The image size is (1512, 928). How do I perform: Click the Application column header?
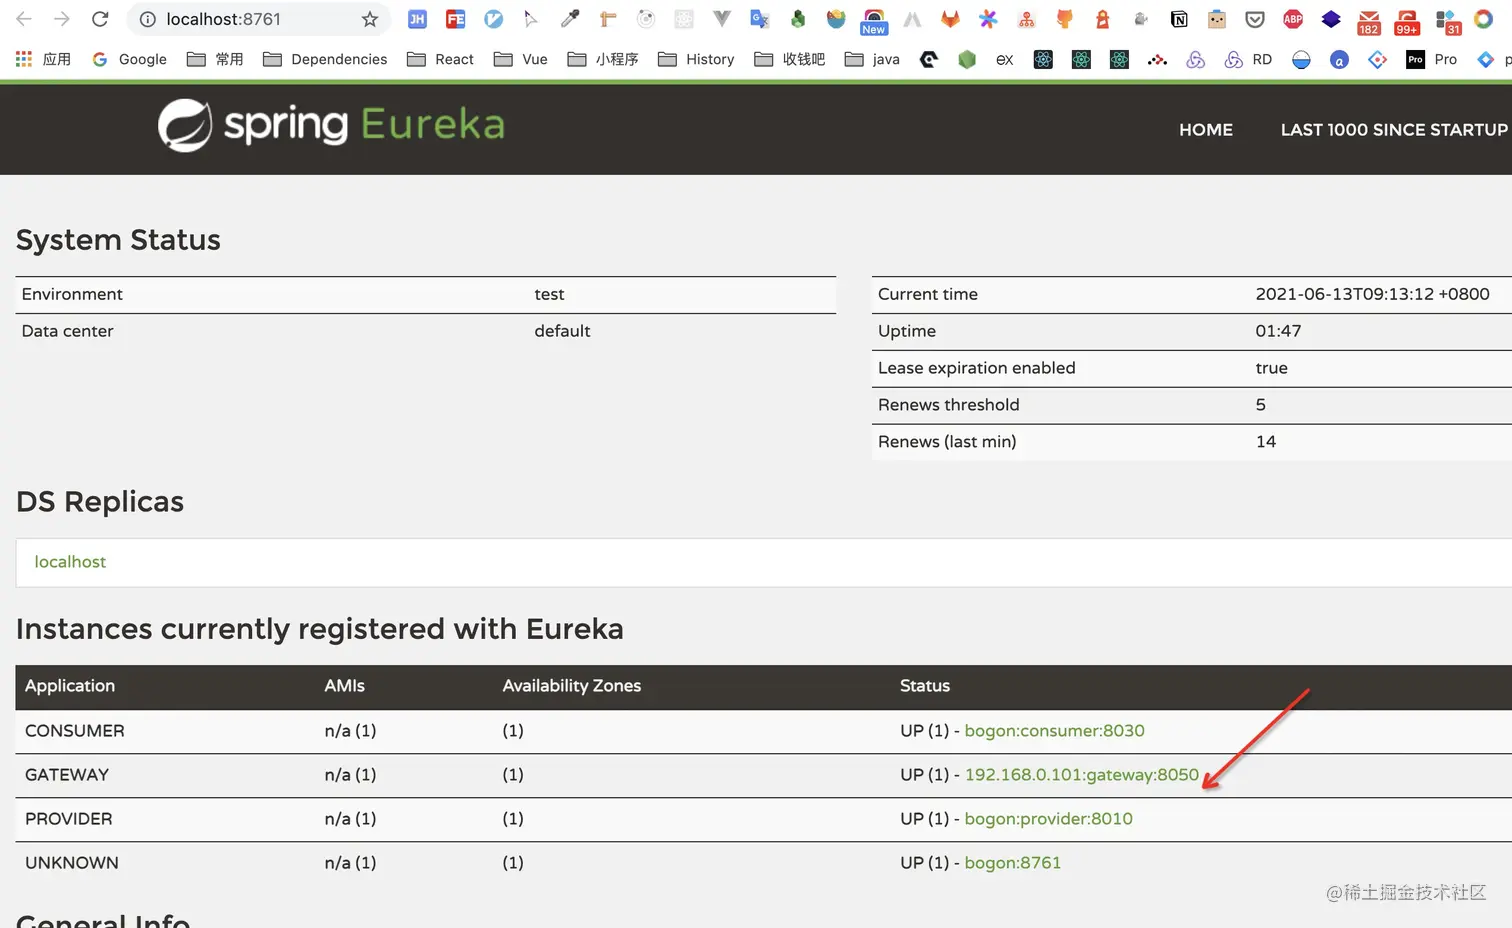pos(70,686)
